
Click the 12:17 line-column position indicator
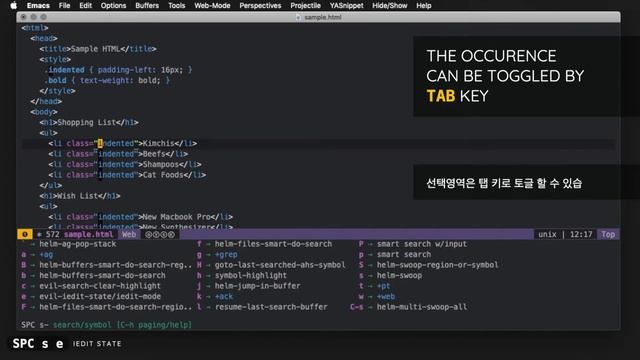click(x=581, y=234)
